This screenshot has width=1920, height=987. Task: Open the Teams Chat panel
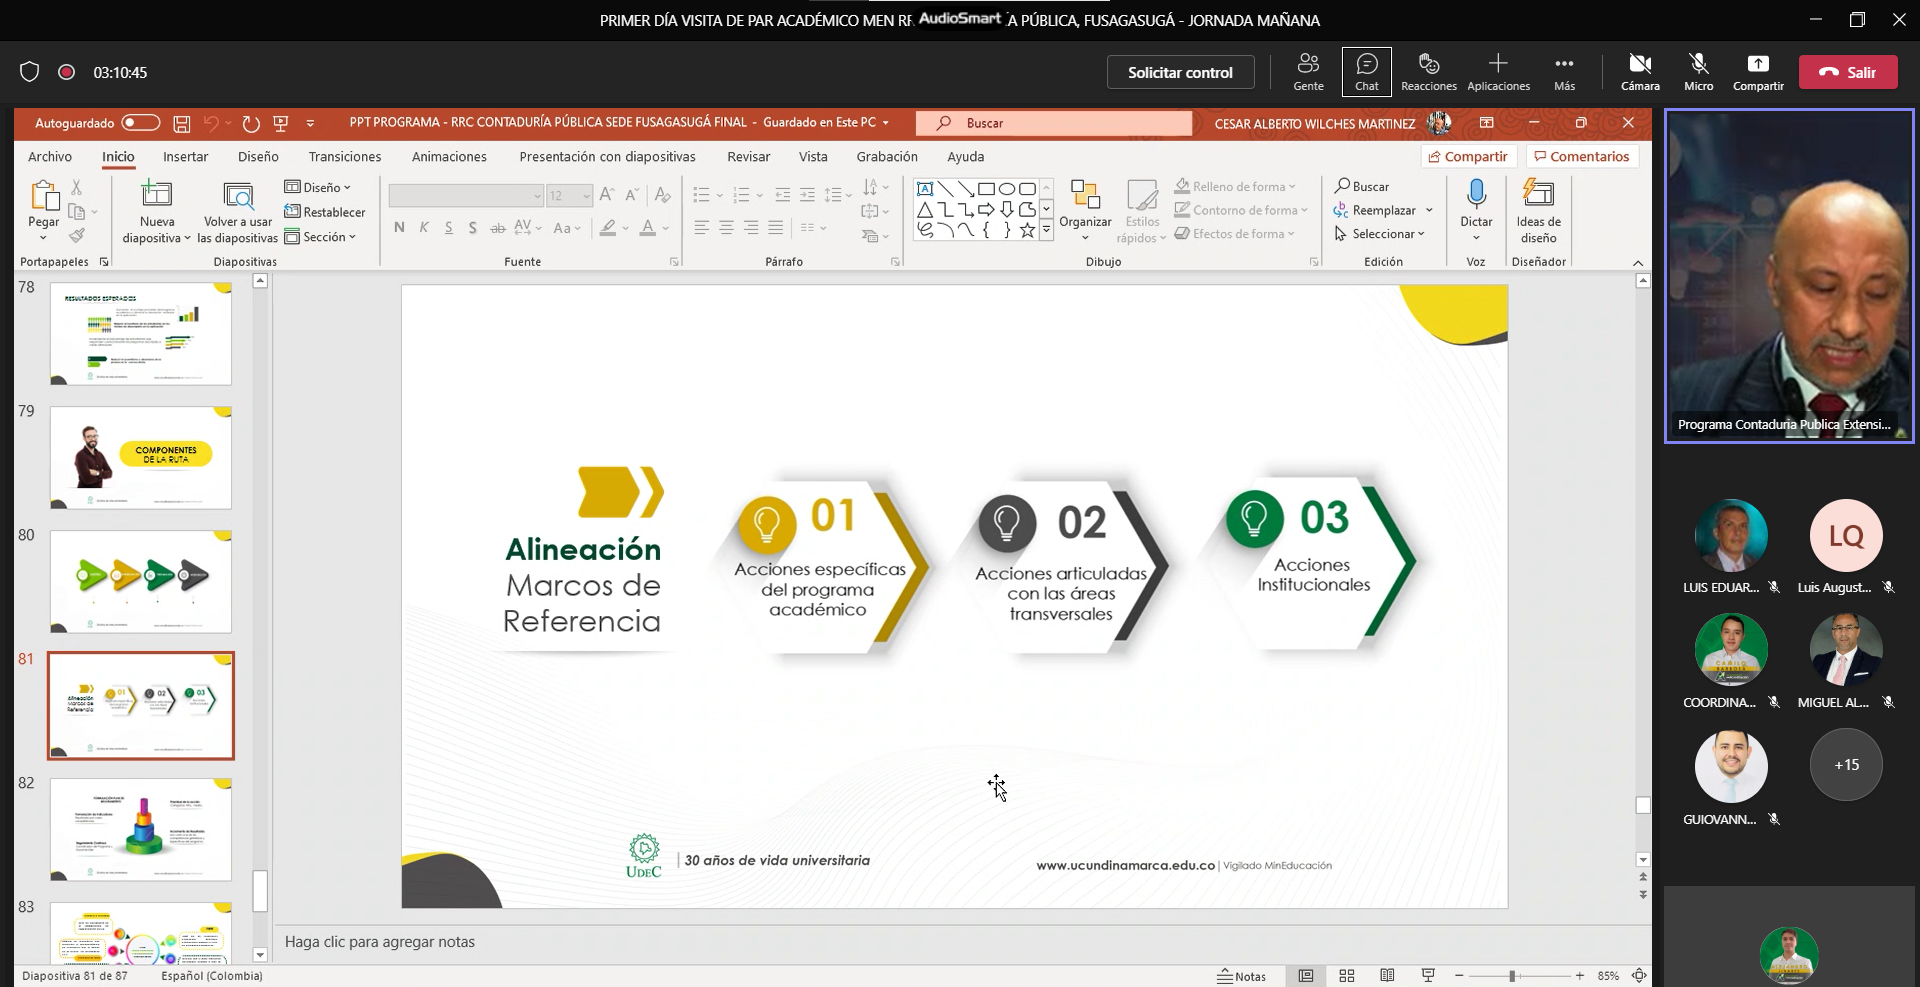pos(1366,72)
